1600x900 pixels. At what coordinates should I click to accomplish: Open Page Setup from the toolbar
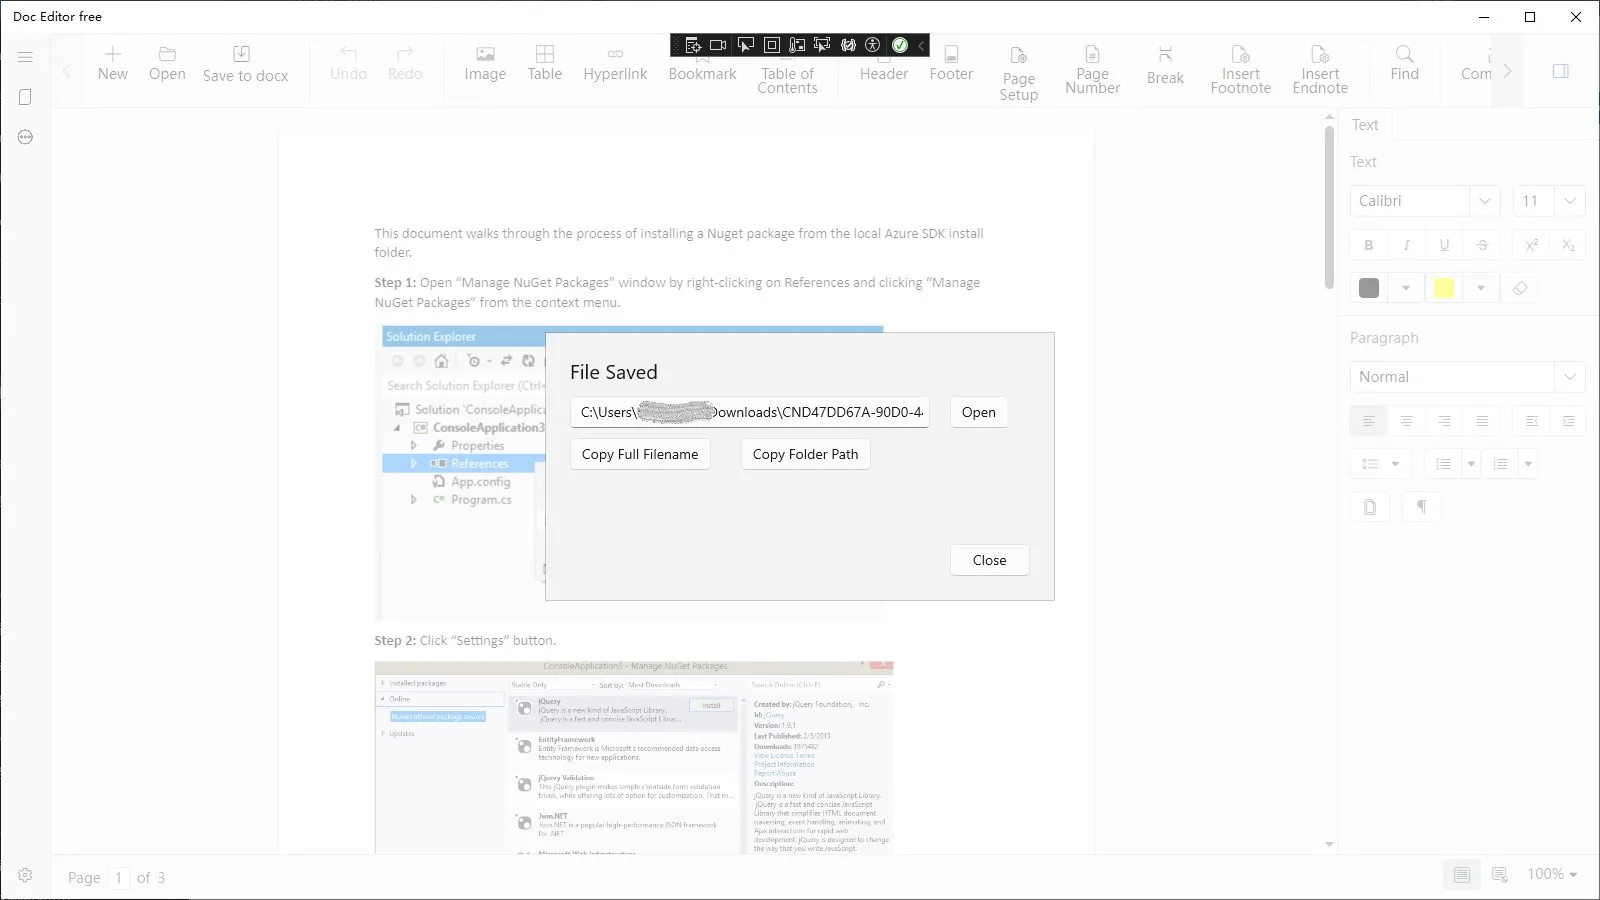click(1018, 73)
